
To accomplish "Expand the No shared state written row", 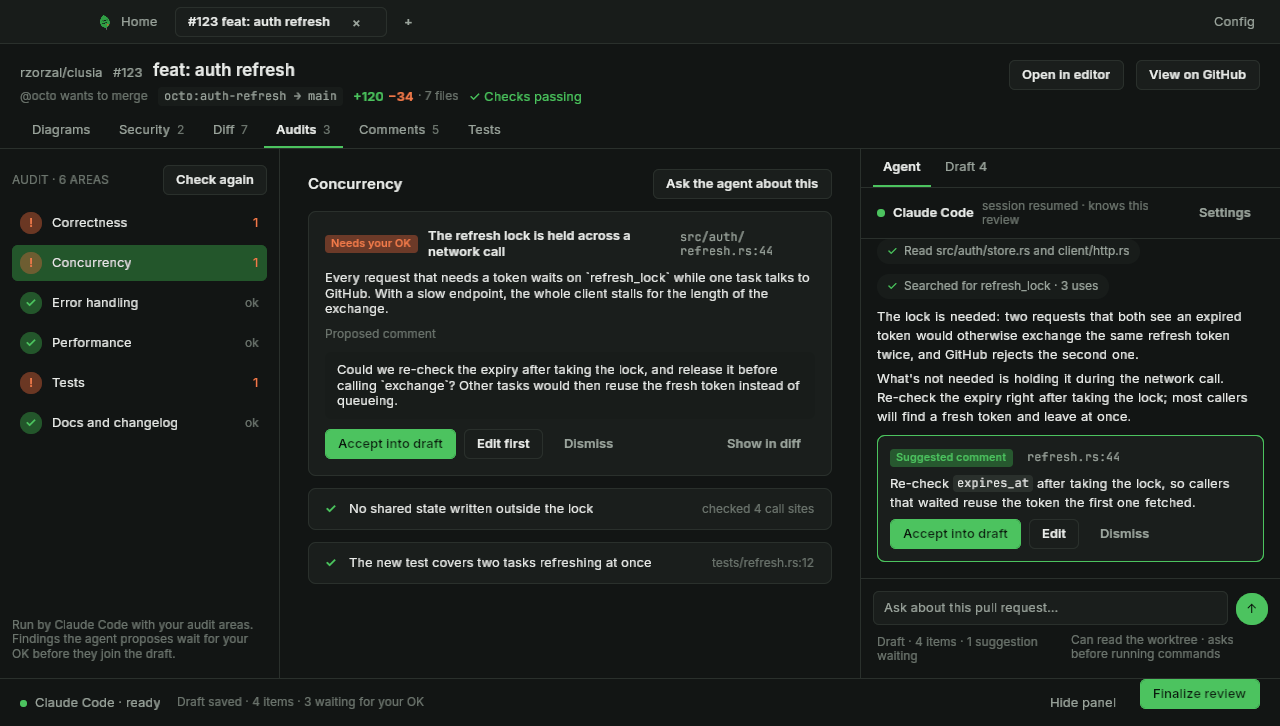I will [570, 509].
